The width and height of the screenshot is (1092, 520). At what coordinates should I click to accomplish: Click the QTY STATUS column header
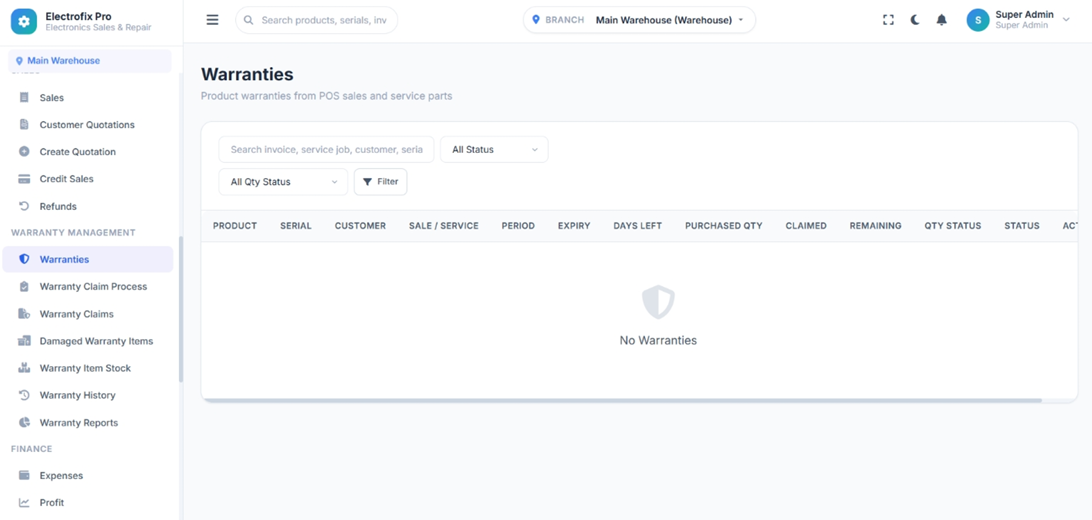[953, 226]
